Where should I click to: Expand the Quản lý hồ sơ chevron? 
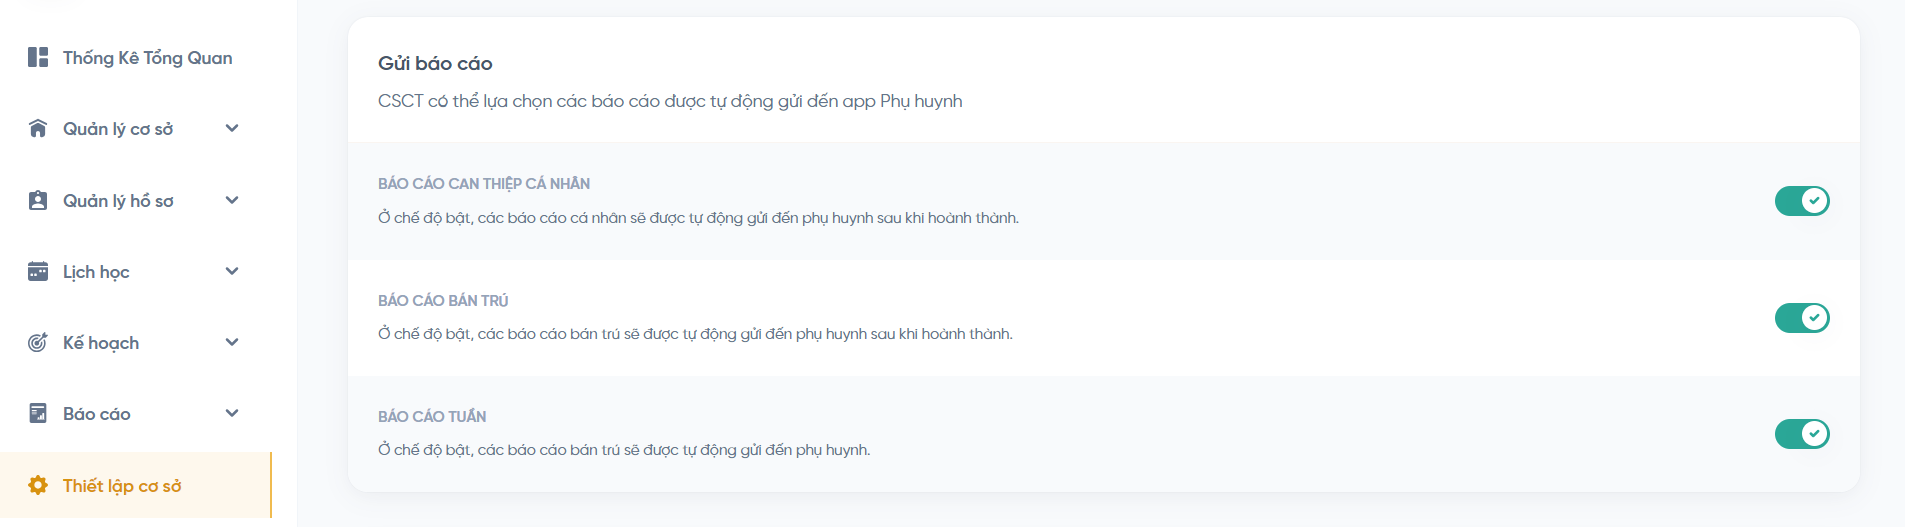pos(232,200)
